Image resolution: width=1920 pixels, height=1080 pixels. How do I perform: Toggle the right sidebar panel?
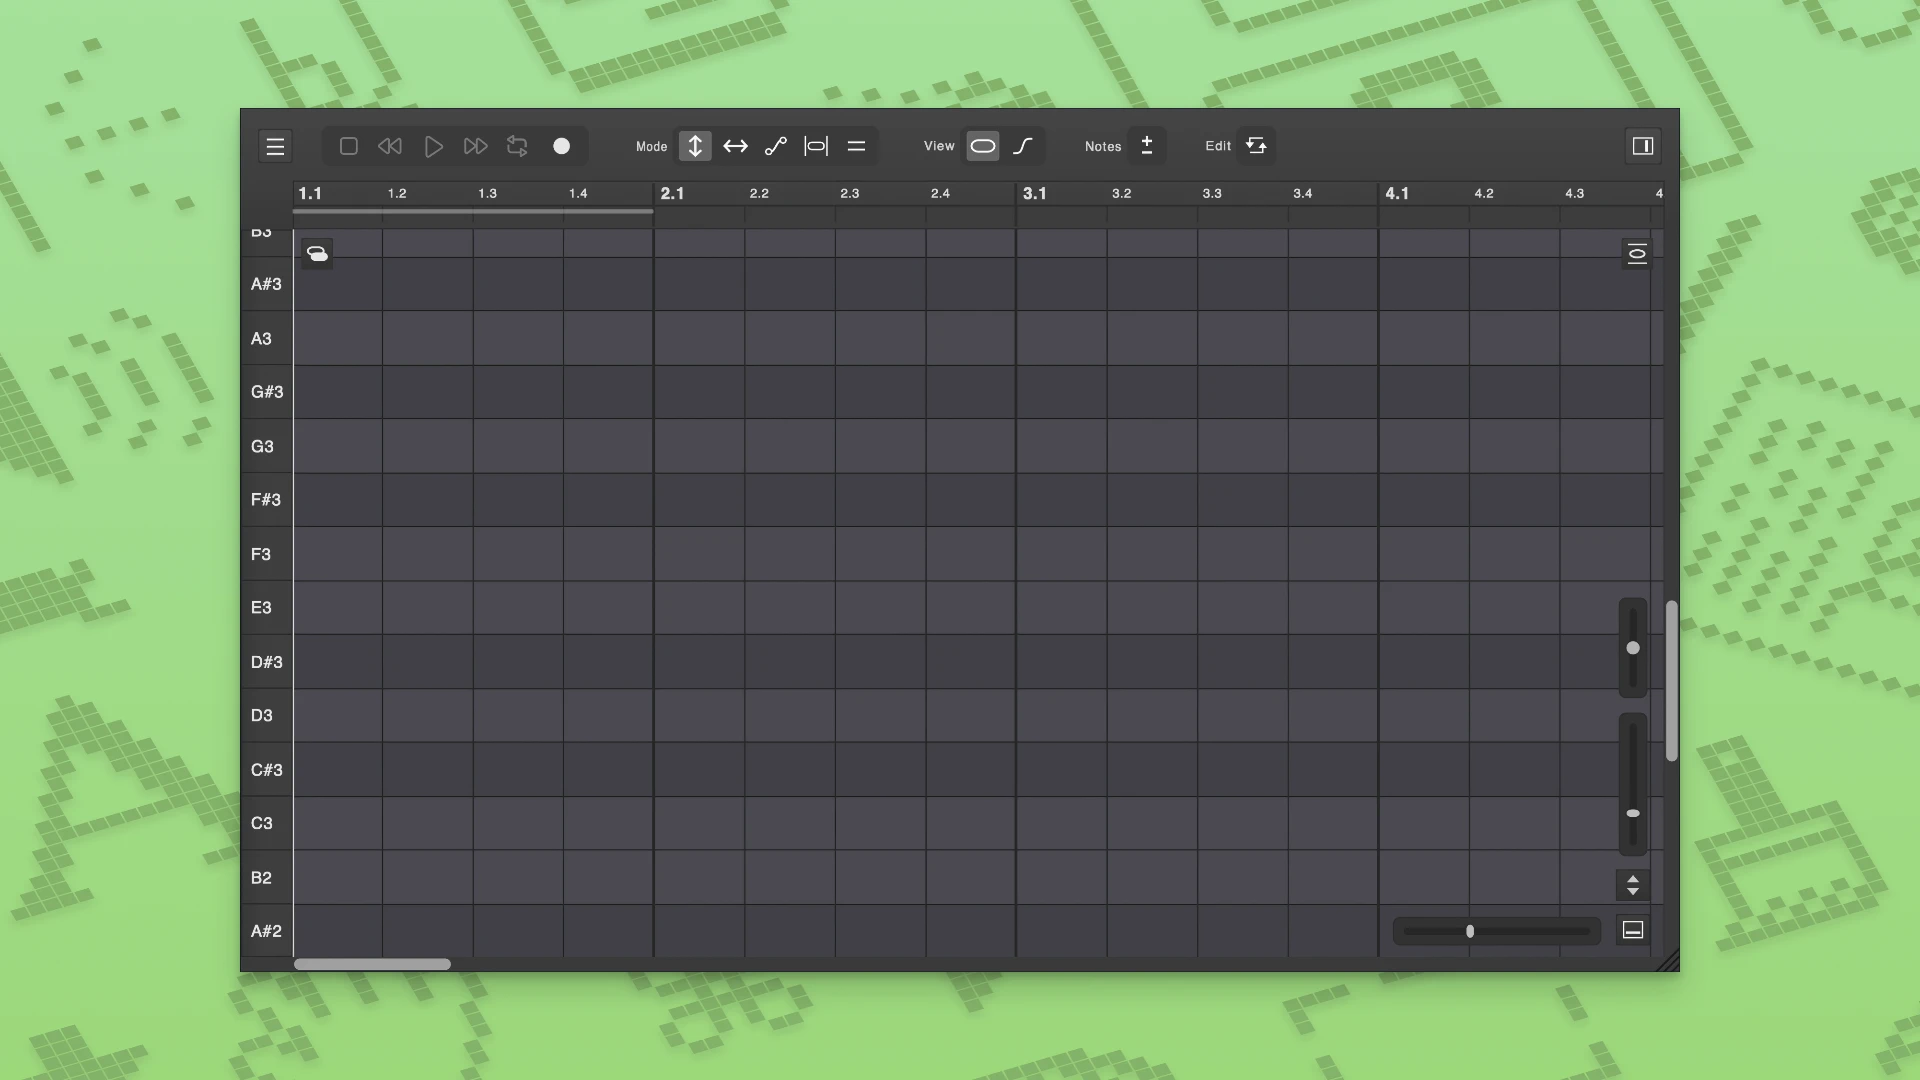(x=1642, y=146)
